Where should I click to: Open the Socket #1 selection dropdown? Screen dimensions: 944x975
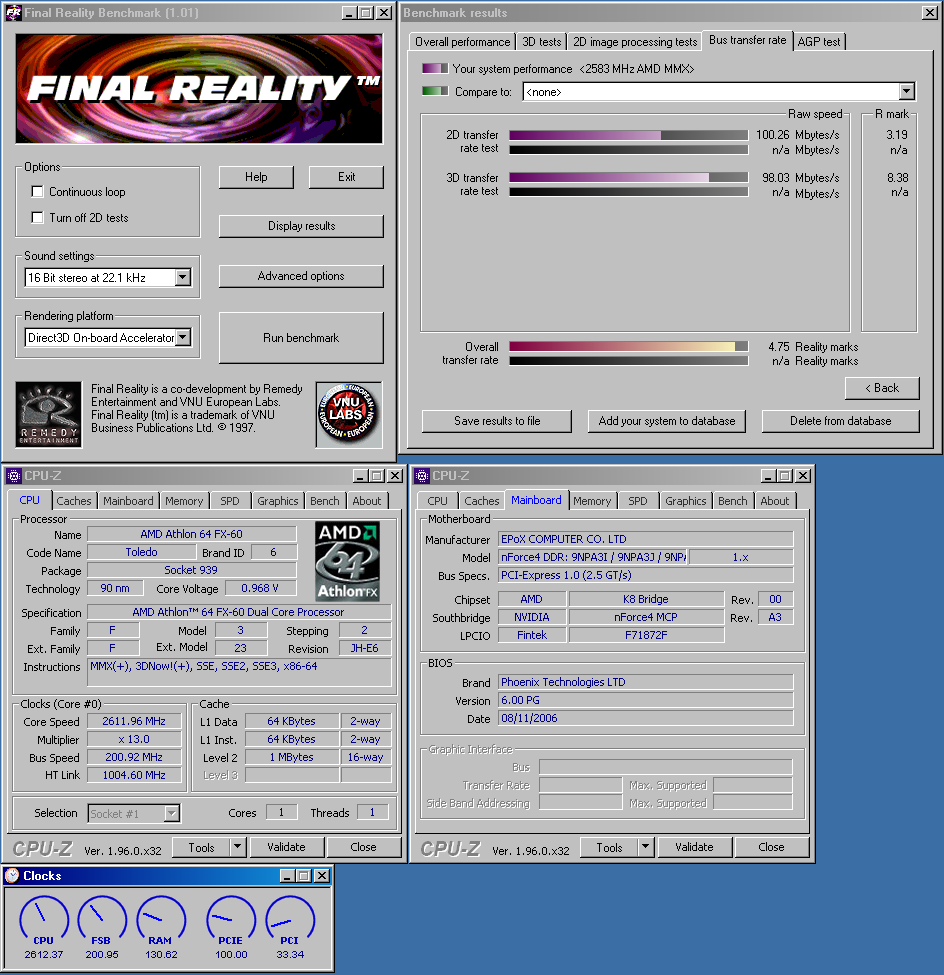pos(172,813)
